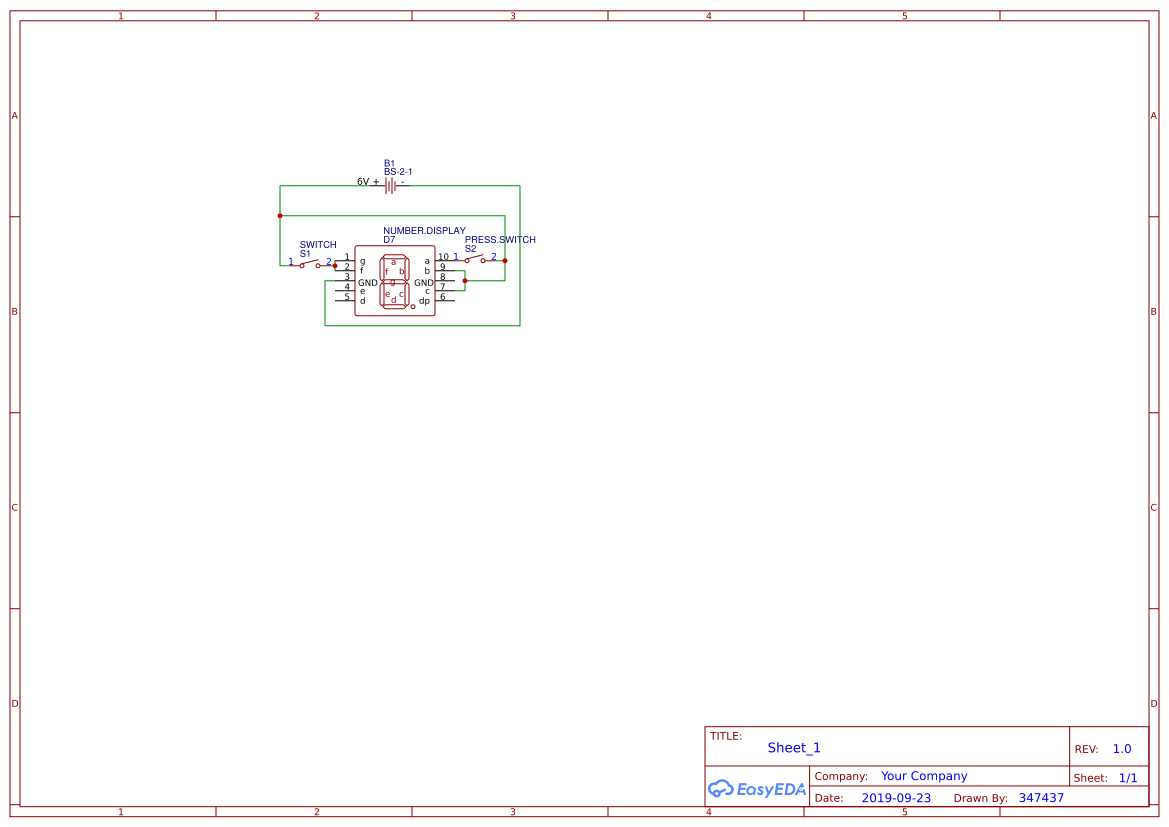Select the Drawn By value "347437"
Screen dimensions: 1169x827
[1041, 798]
